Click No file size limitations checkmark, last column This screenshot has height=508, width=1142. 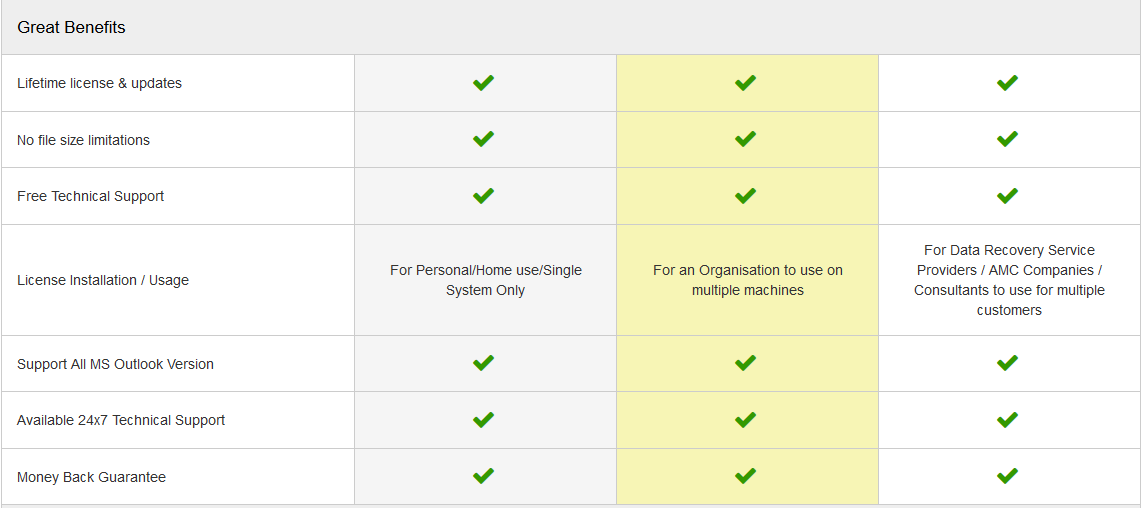click(1007, 139)
